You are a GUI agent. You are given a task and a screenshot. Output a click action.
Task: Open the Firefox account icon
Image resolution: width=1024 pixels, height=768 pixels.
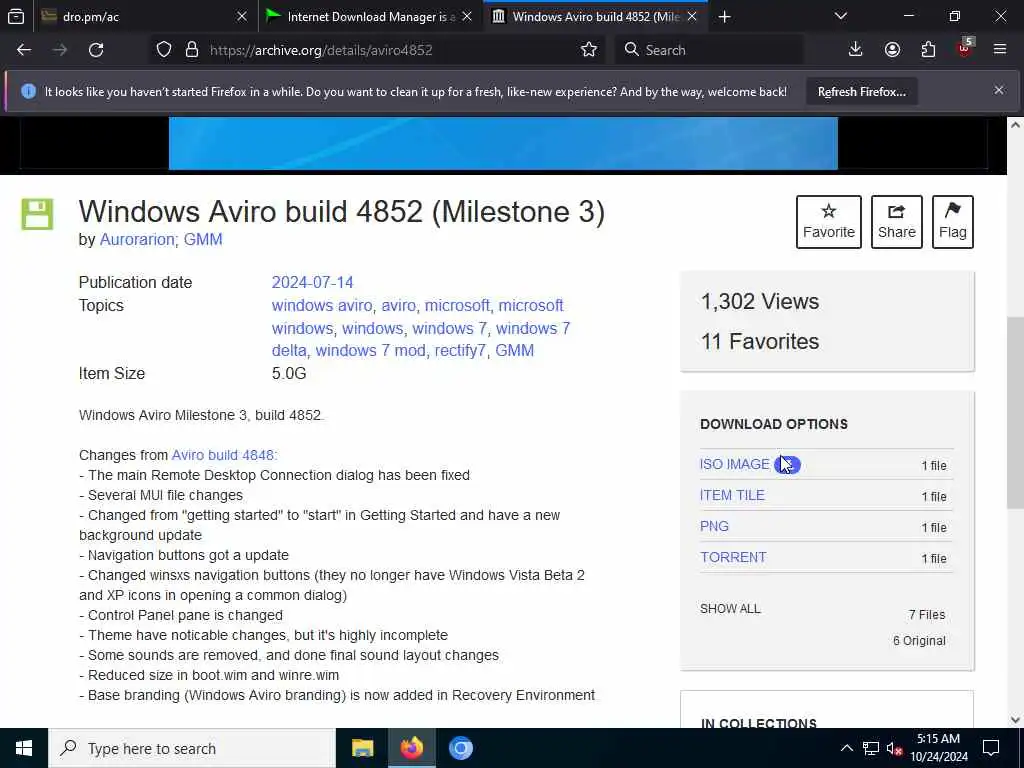pyautogui.click(x=892, y=50)
